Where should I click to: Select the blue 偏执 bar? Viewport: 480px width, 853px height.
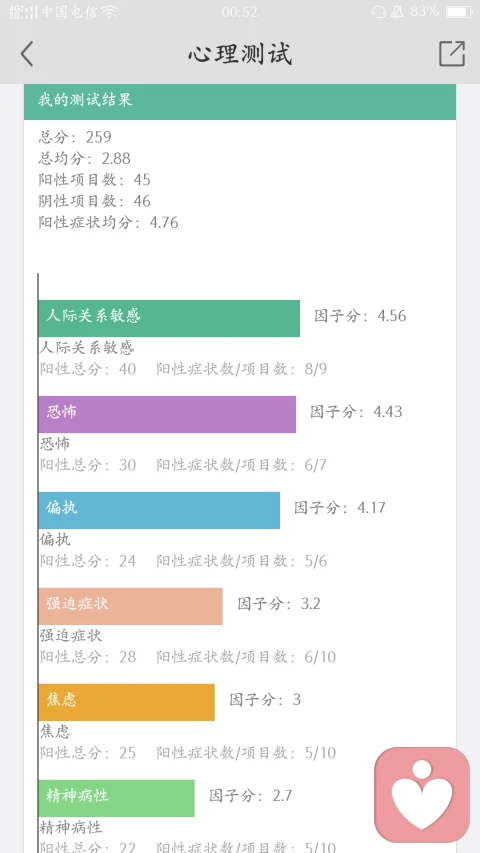(x=159, y=510)
